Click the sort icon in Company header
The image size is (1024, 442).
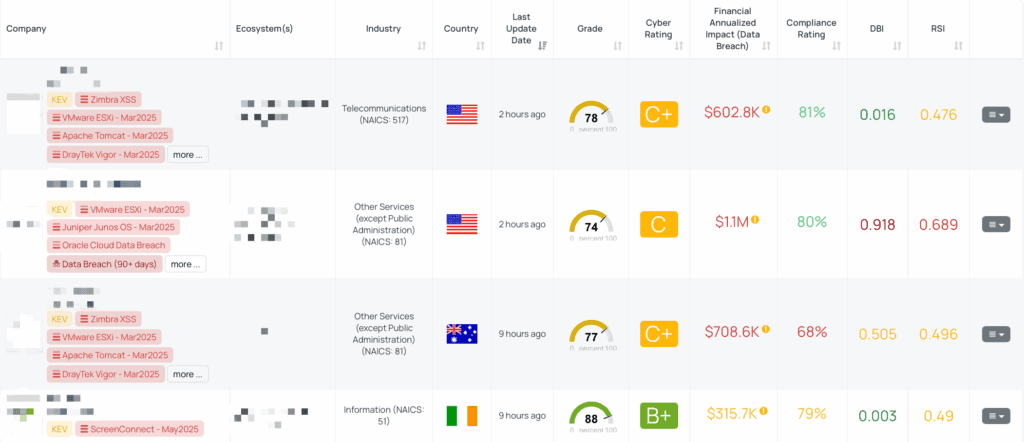219,46
